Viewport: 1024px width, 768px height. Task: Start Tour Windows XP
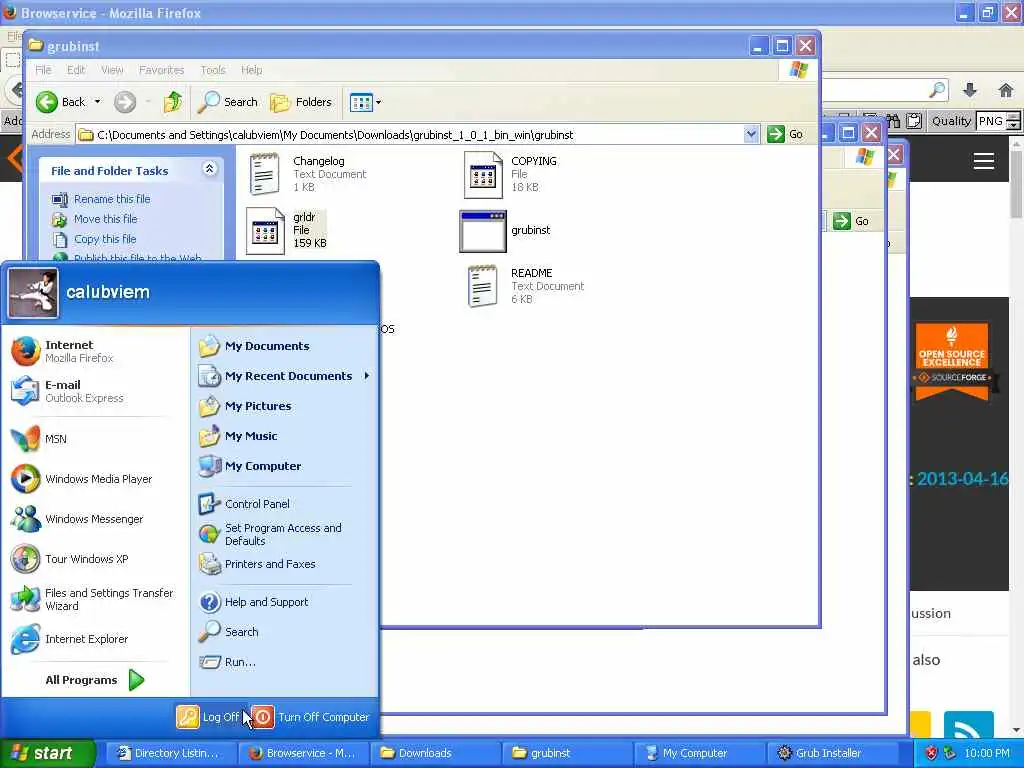[x=95, y=559]
